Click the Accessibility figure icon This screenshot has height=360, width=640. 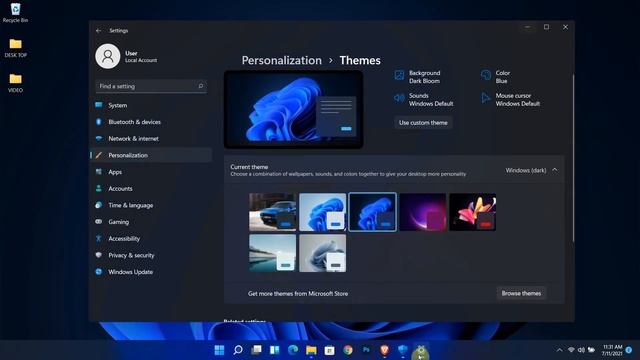click(x=98, y=238)
